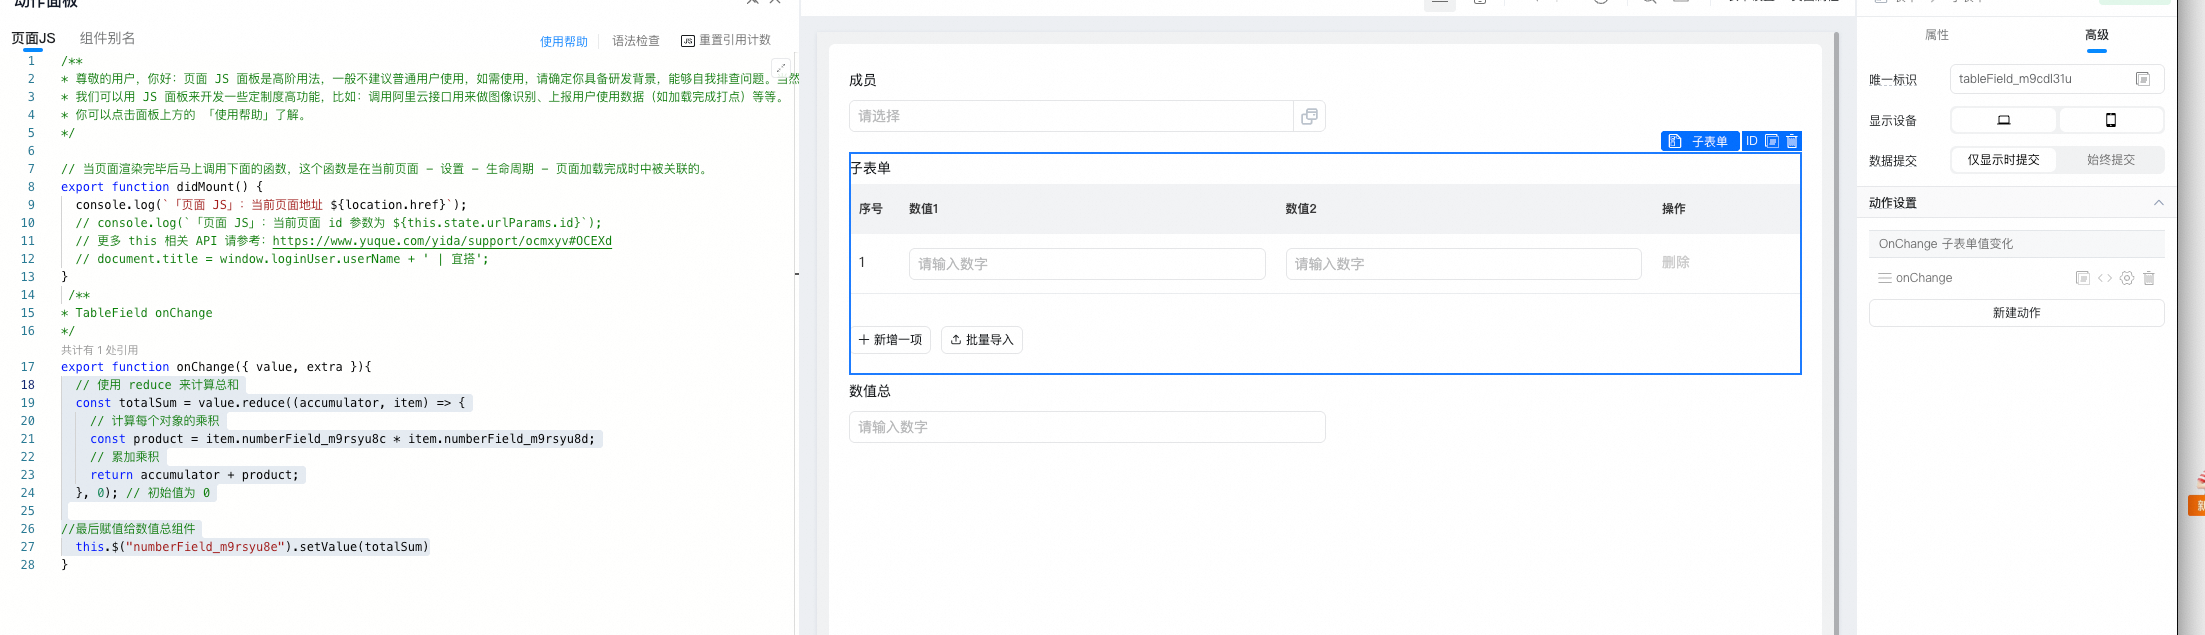Screen dimensions: 2205x635
Task: Open the 使用帮助 link
Action: [x=564, y=41]
